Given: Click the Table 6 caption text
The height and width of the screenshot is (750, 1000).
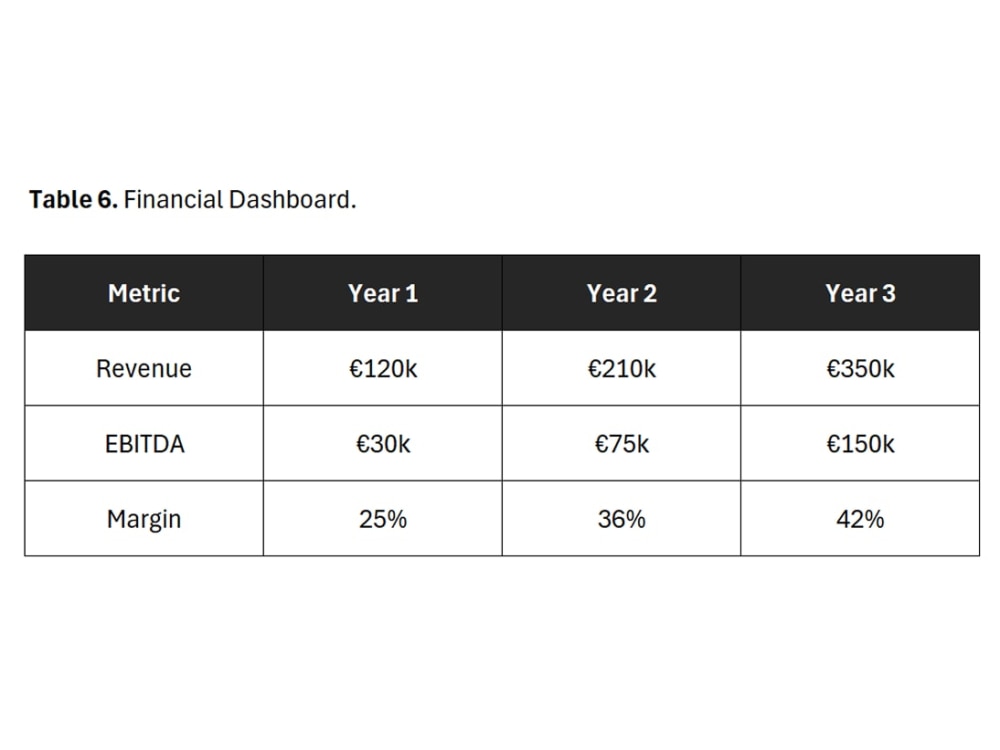Looking at the screenshot, I should coord(193,200).
